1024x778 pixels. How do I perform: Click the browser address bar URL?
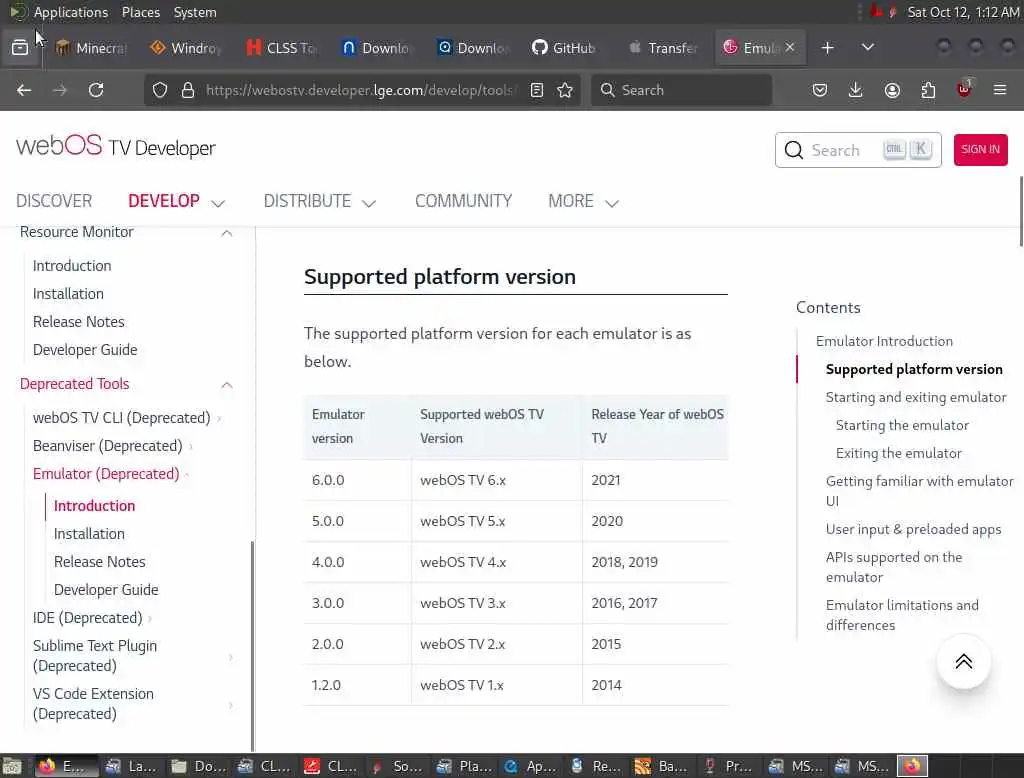[360, 90]
